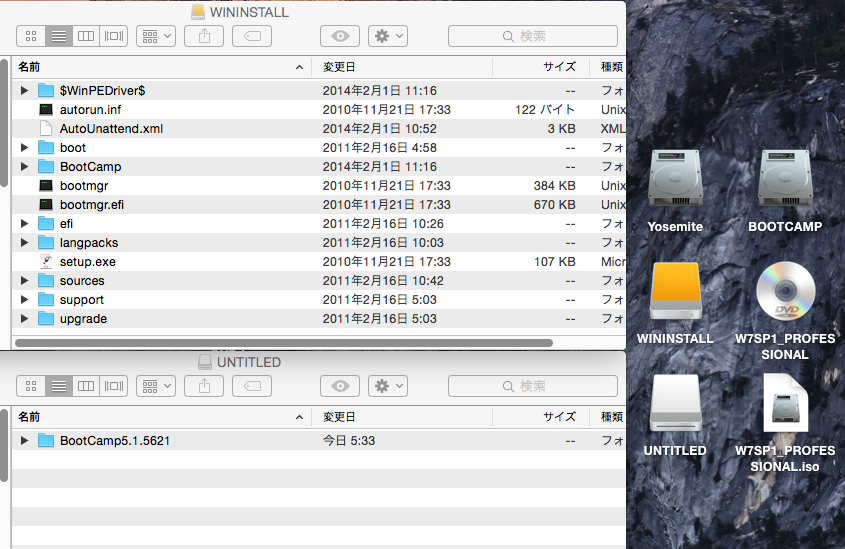The image size is (845, 549).
Task: Sort UNTITLED list by サイズ column
Action: pyautogui.click(x=541, y=416)
